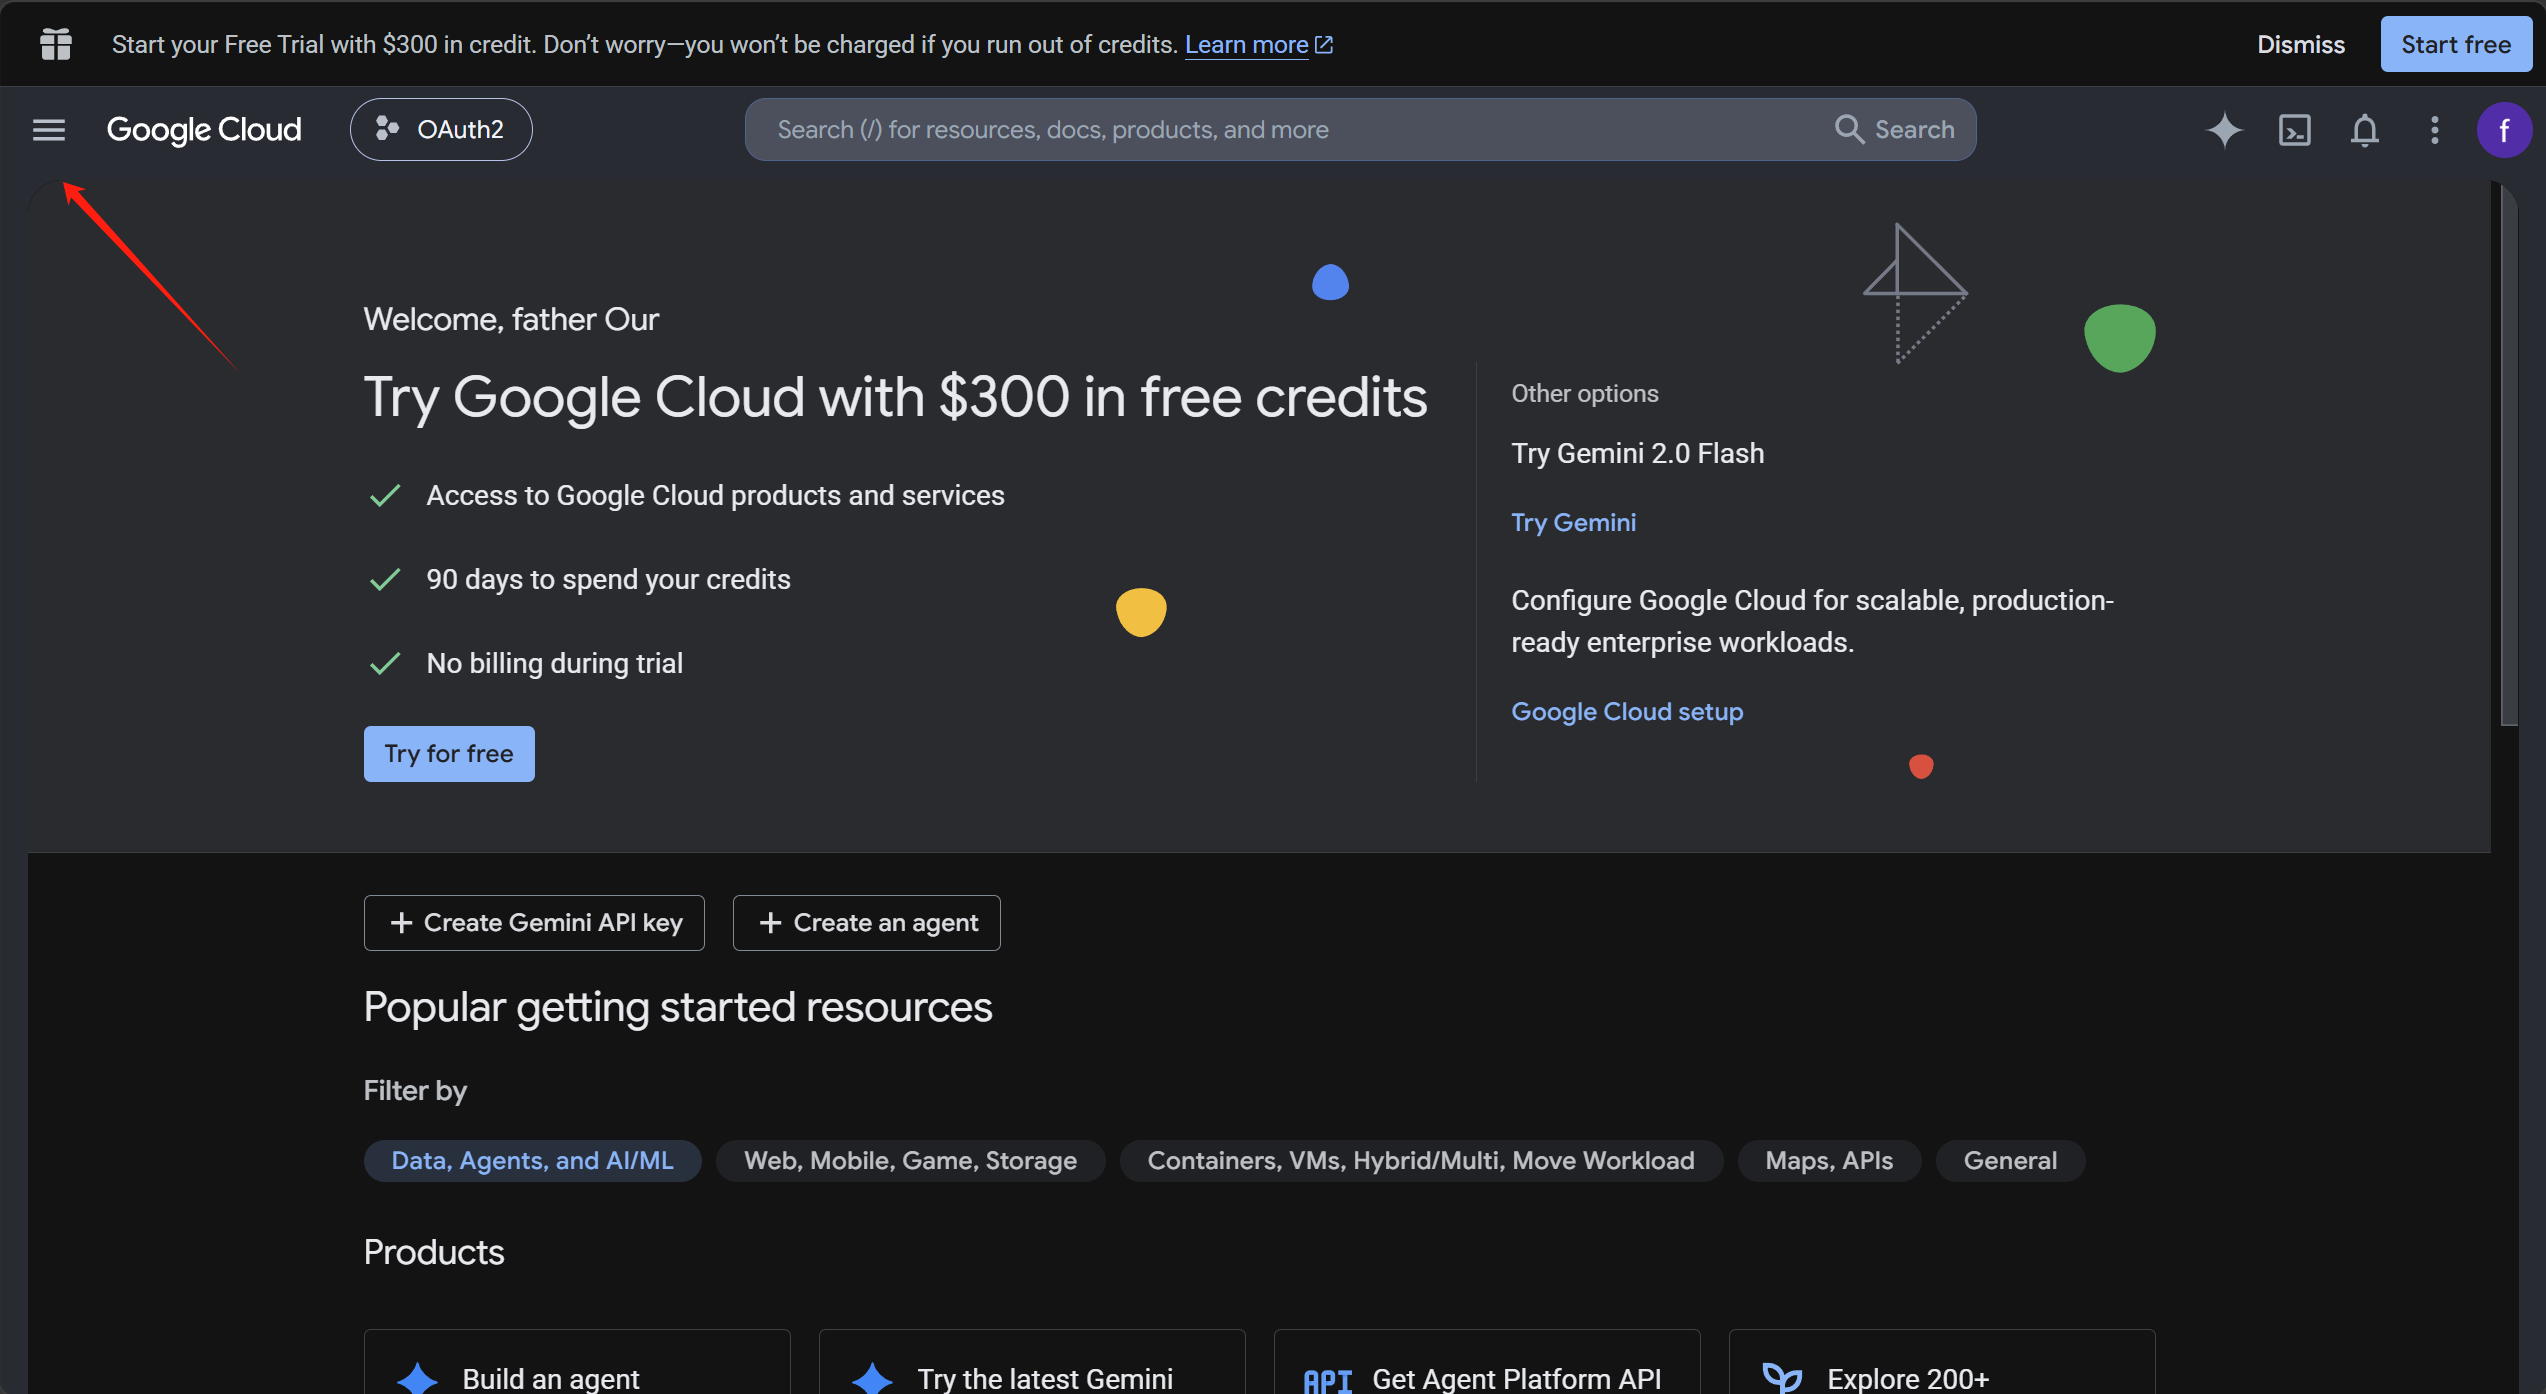The image size is (2546, 1394).
Task: Open the hamburger navigation menu
Action: click(x=48, y=130)
